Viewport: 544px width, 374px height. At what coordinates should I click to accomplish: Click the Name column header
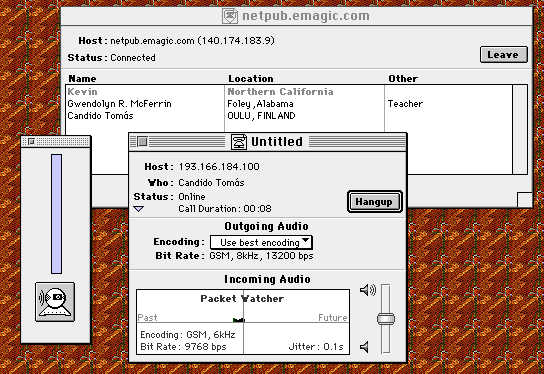[x=82, y=78]
